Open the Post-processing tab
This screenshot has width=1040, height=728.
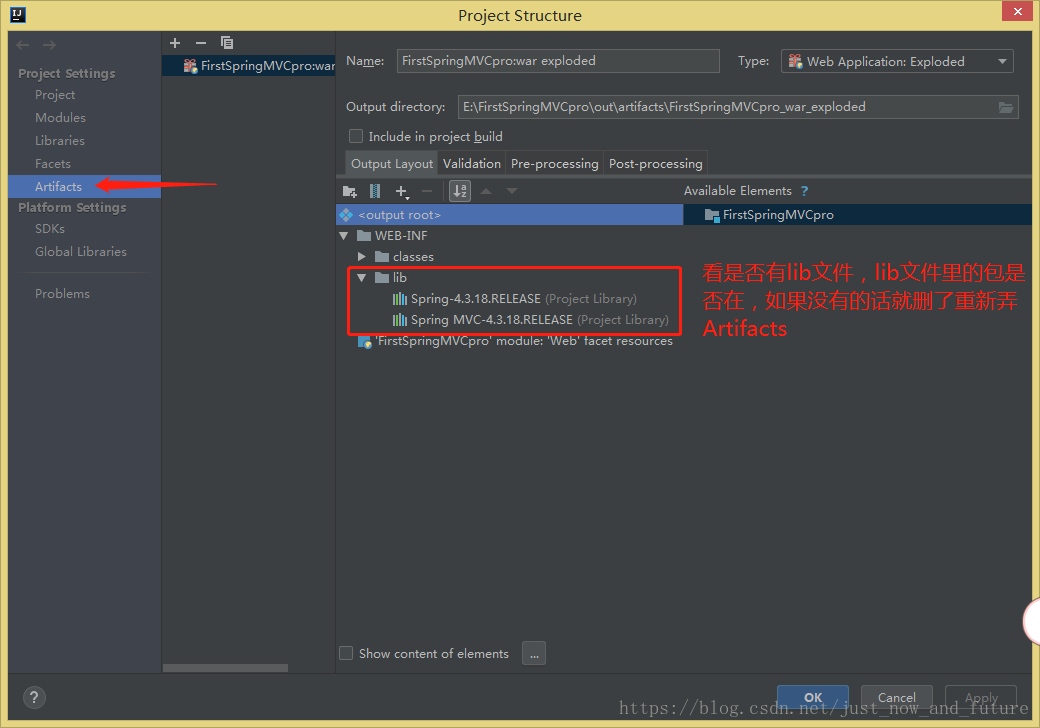(655, 164)
